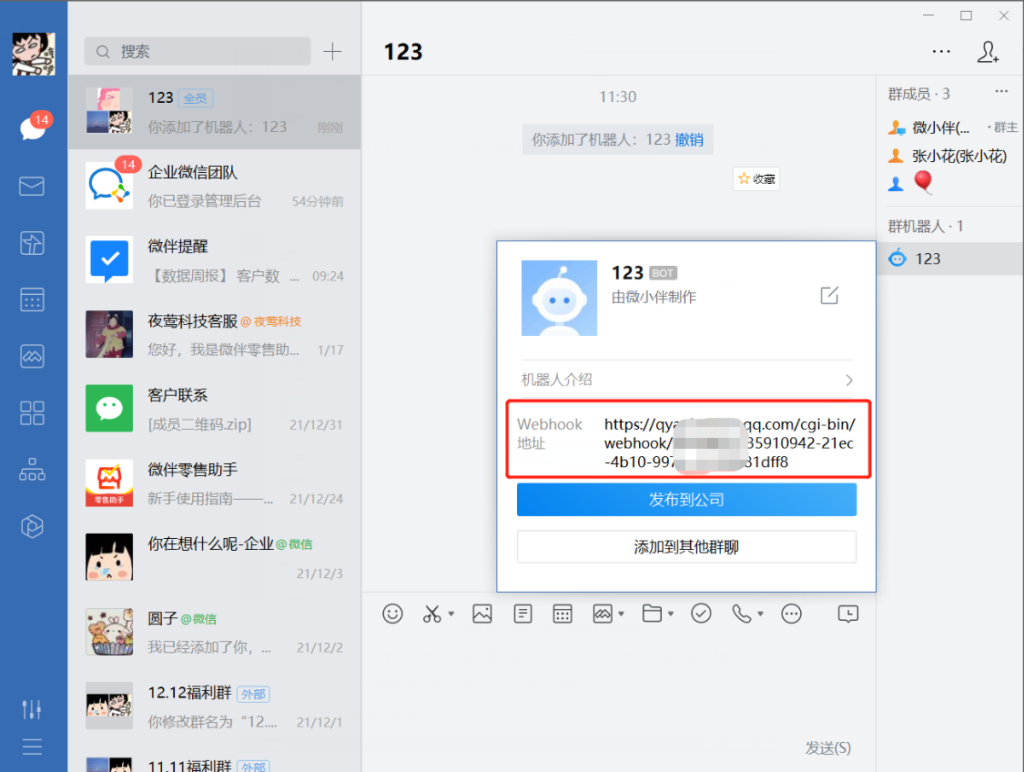Open the Mail icon in sidebar
1024x772 pixels.
coord(32,186)
